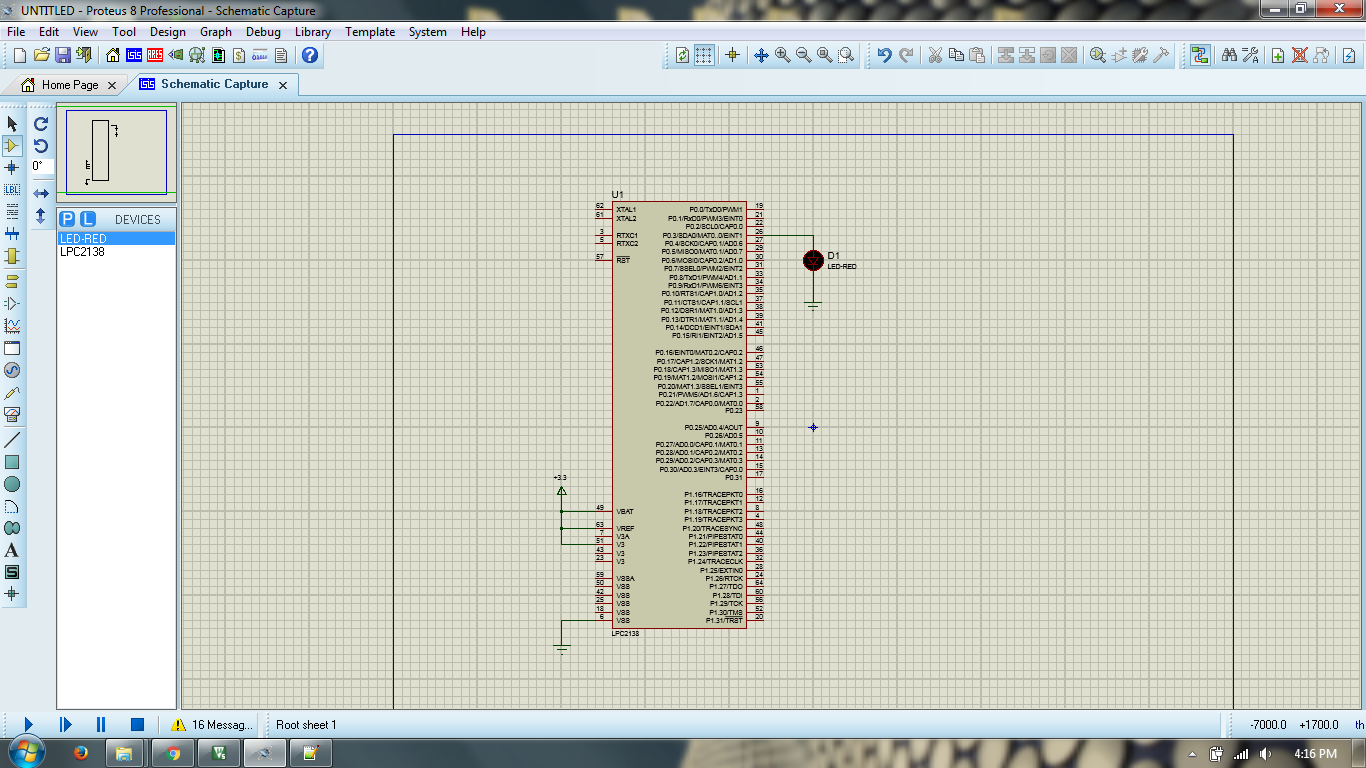Rotate clockwise using the rotate icon
The image size is (1366, 768).
[41, 124]
